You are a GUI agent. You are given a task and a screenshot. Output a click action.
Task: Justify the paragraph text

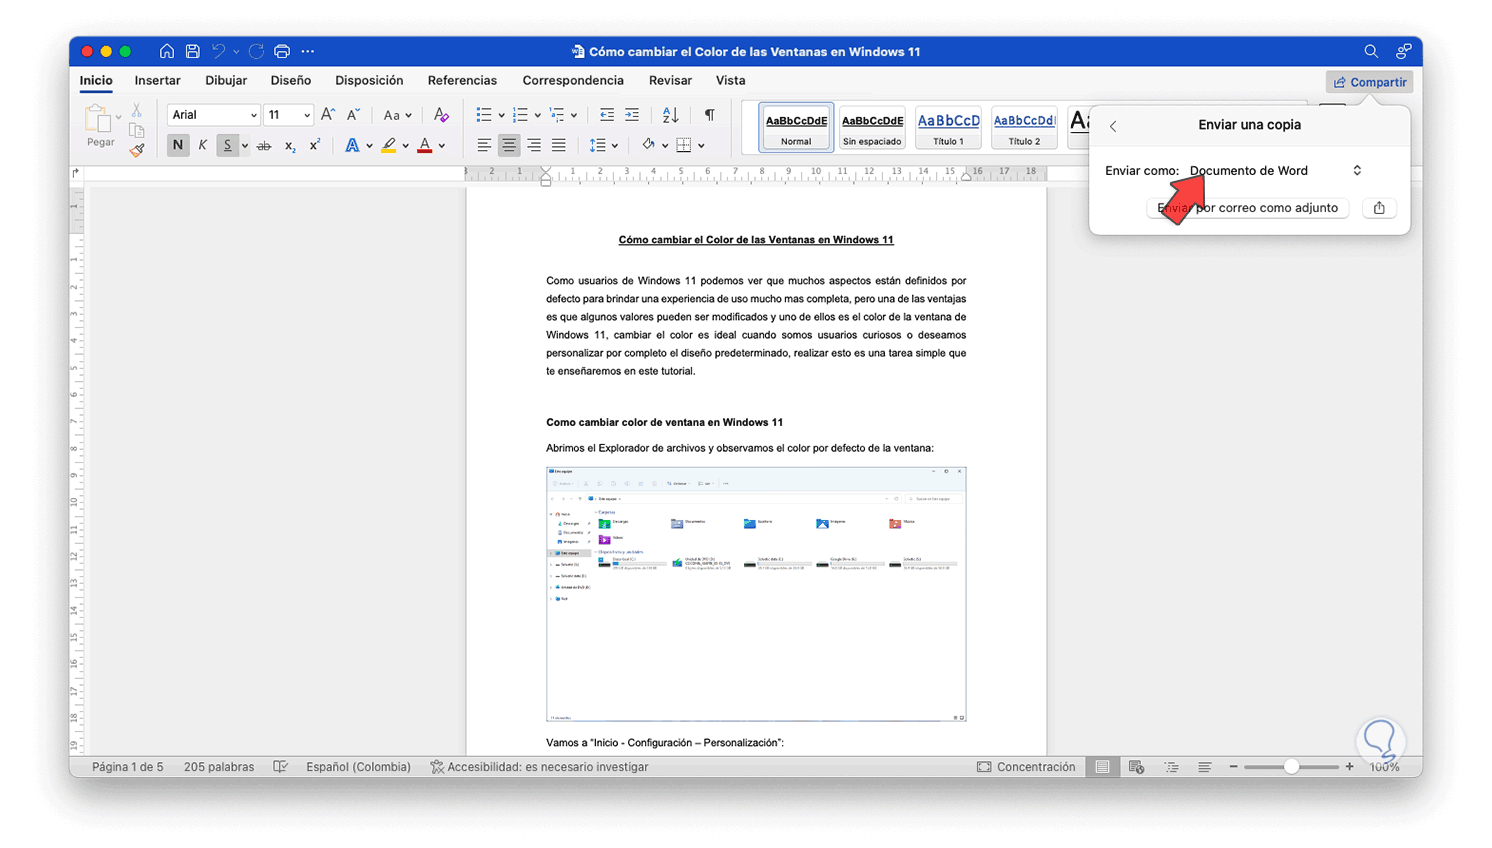[x=559, y=146]
